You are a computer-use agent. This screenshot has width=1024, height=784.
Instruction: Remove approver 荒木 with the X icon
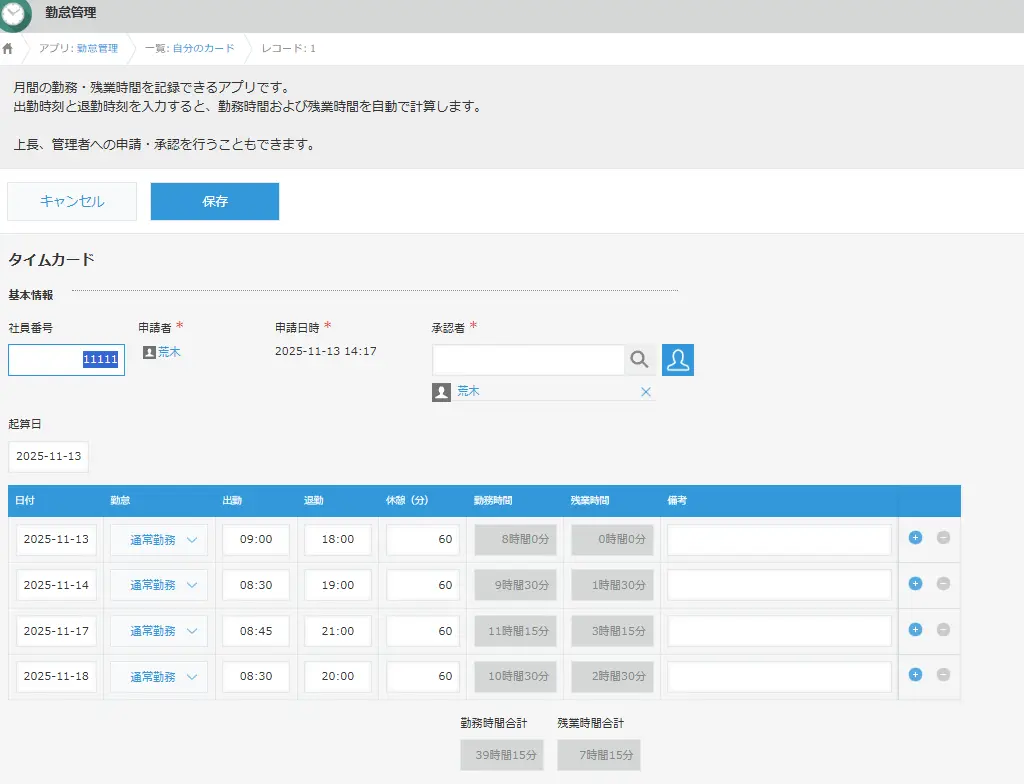(x=645, y=392)
